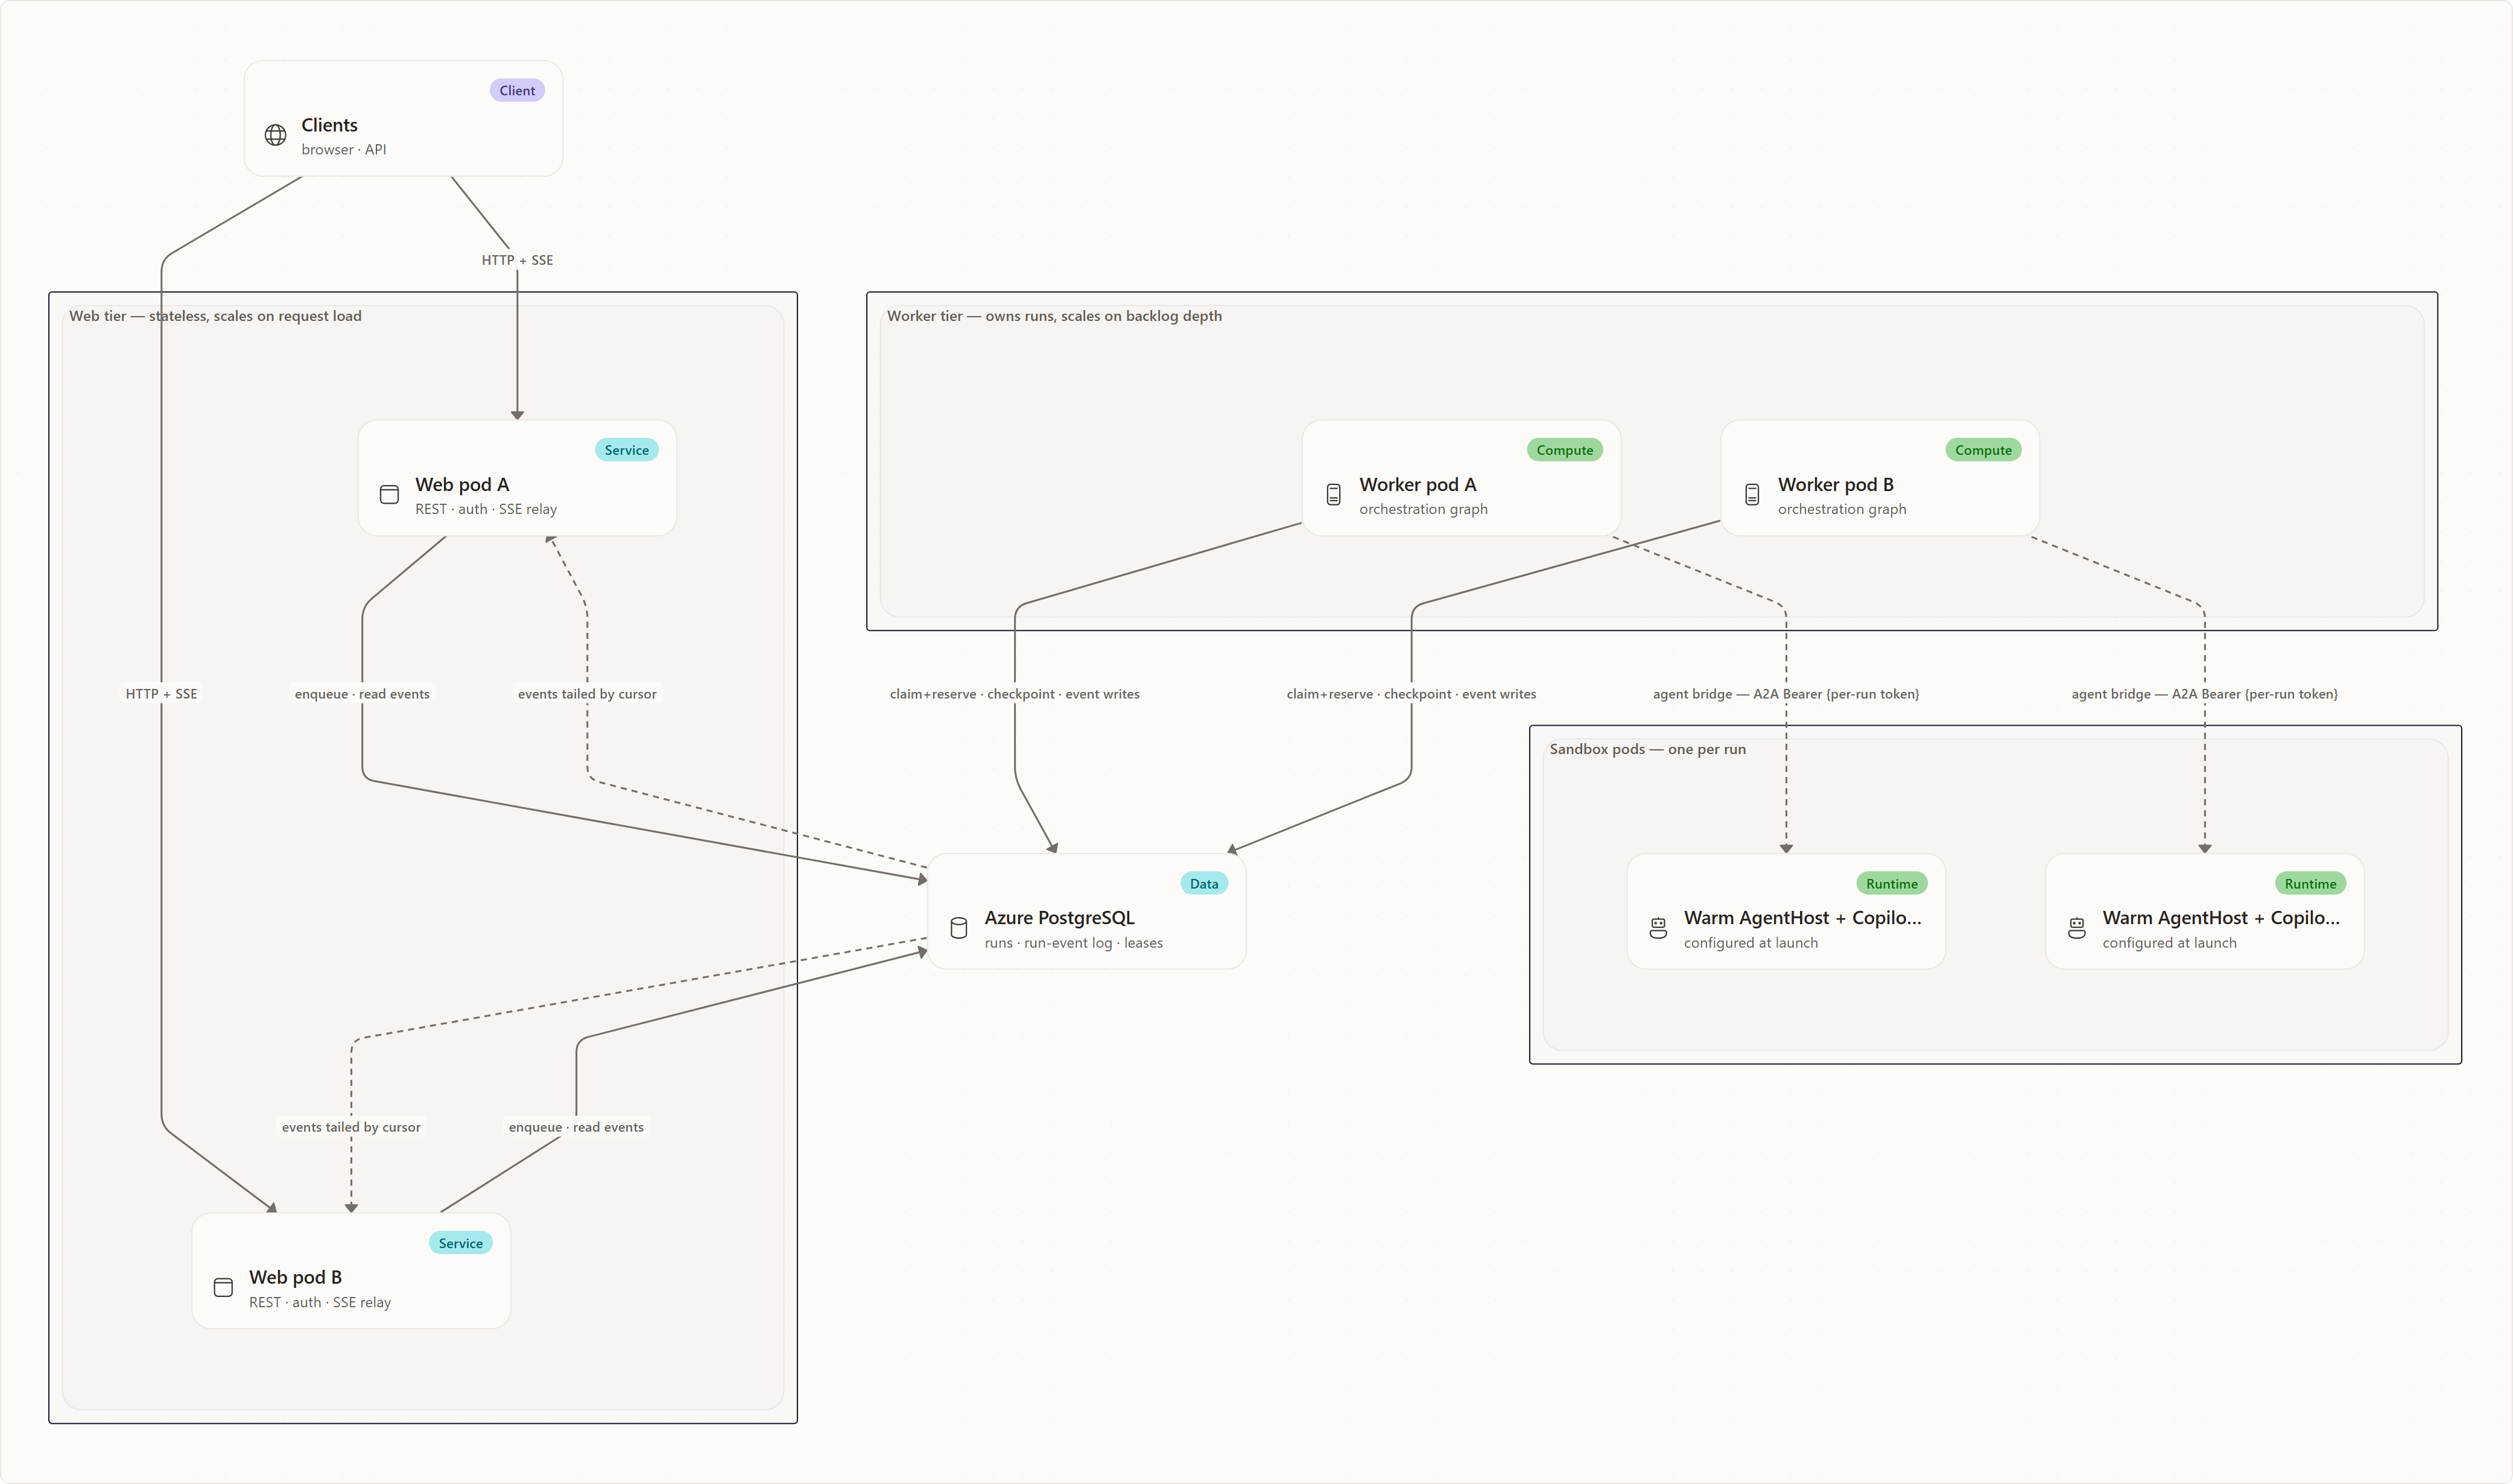Click the Service badge on Web pod B
Image resolution: width=2513 pixels, height=1484 pixels.
[460, 1243]
